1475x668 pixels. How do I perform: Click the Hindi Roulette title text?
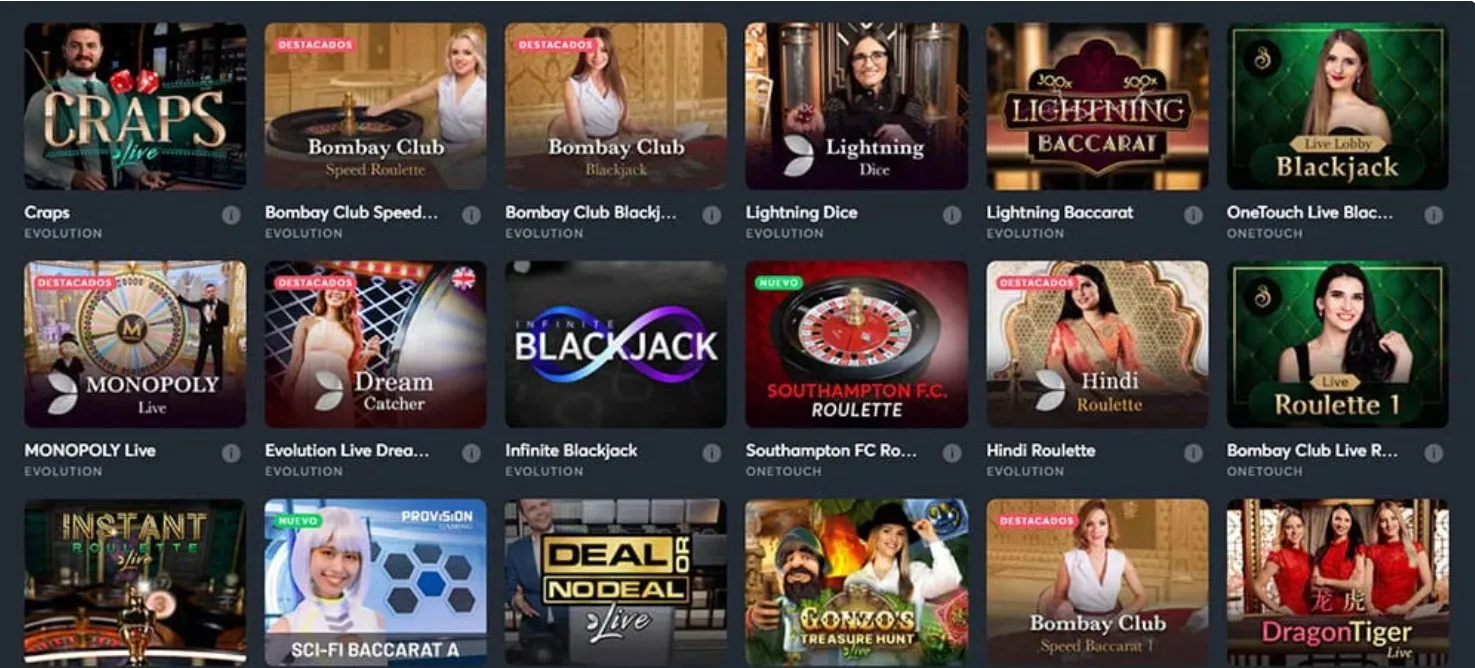coord(1041,451)
